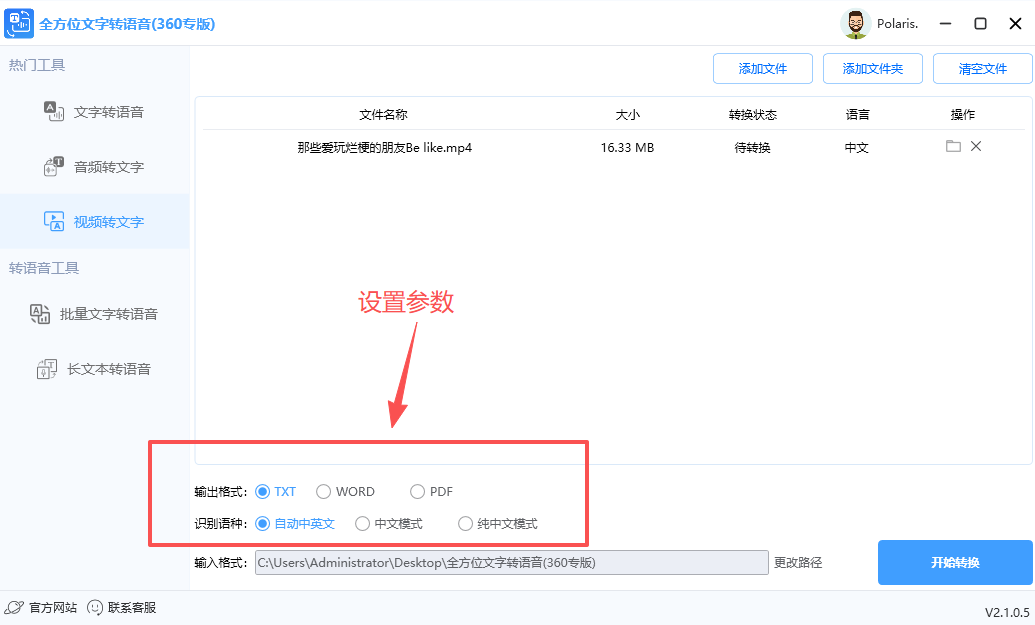This screenshot has width=1035, height=625.
Task: Click the 更改路径 link
Action: 799,562
